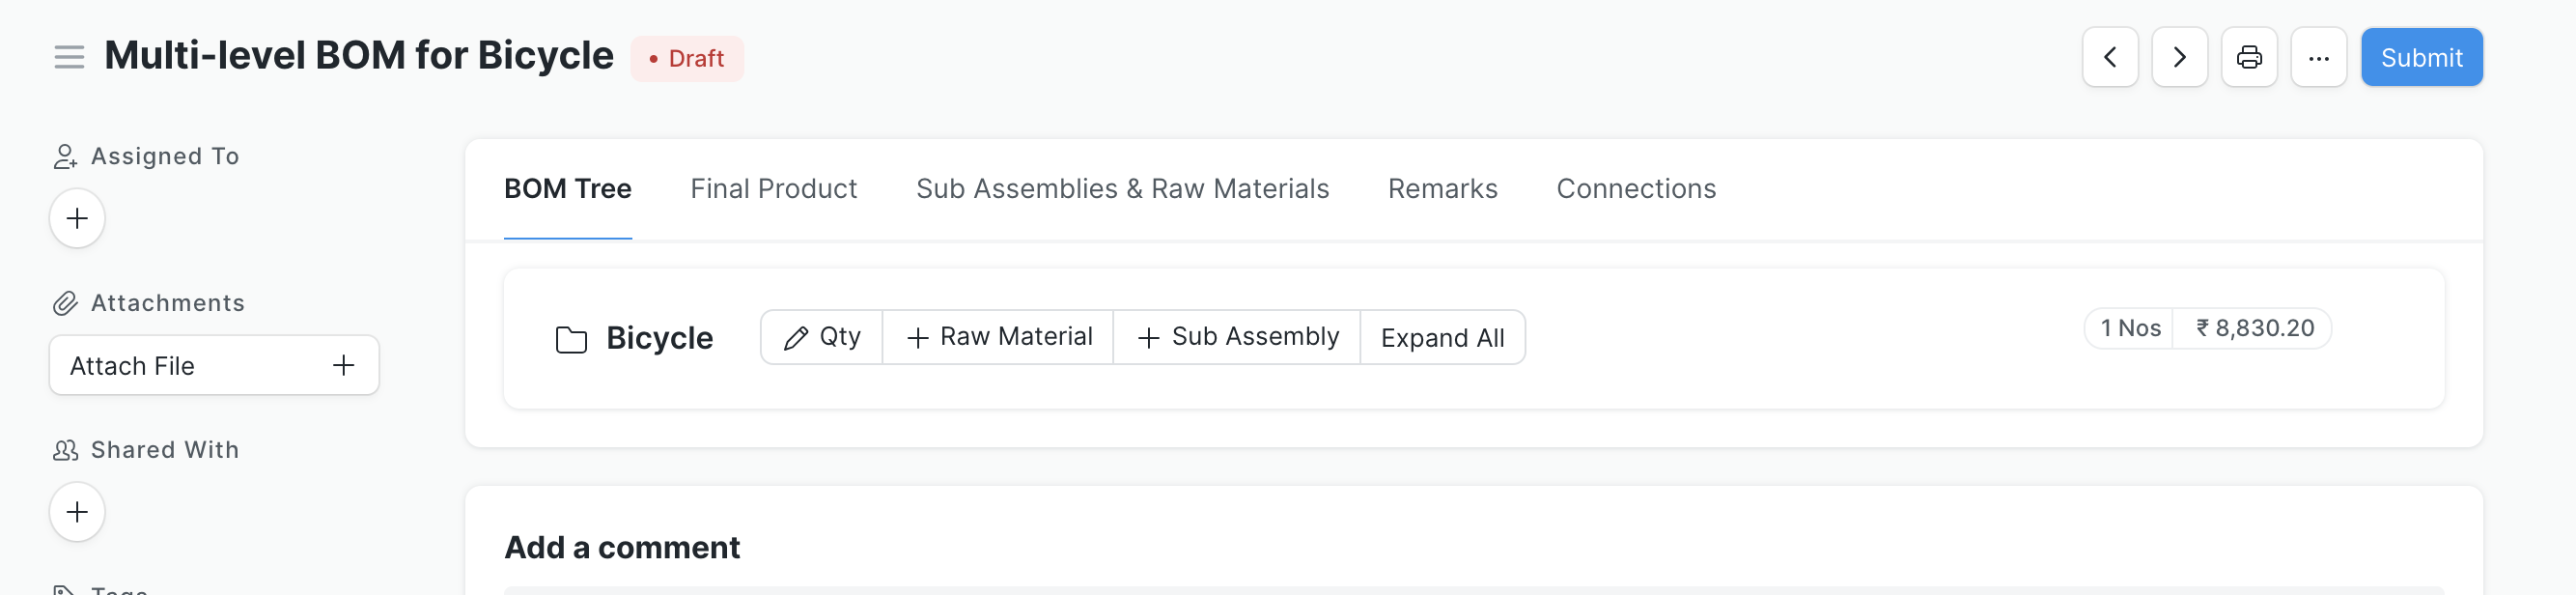Edit quantity with Qty pencil button
This screenshot has width=2576, height=595.
pyautogui.click(x=821, y=337)
